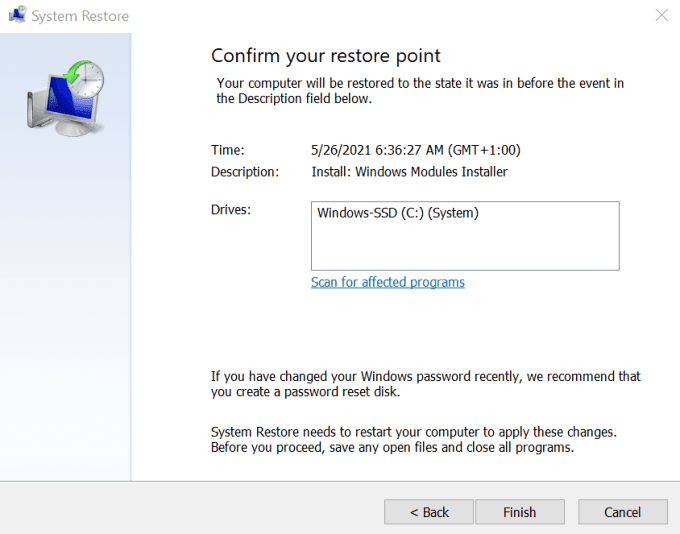This screenshot has width=680, height=534.
Task: Click the password reset disk recommendation text
Action: (x=425, y=384)
